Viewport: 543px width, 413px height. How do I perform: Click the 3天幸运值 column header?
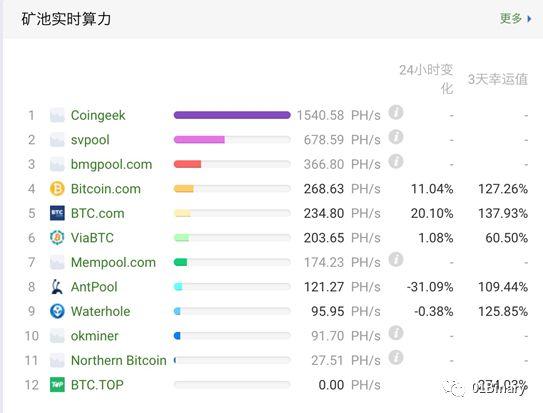pos(498,79)
